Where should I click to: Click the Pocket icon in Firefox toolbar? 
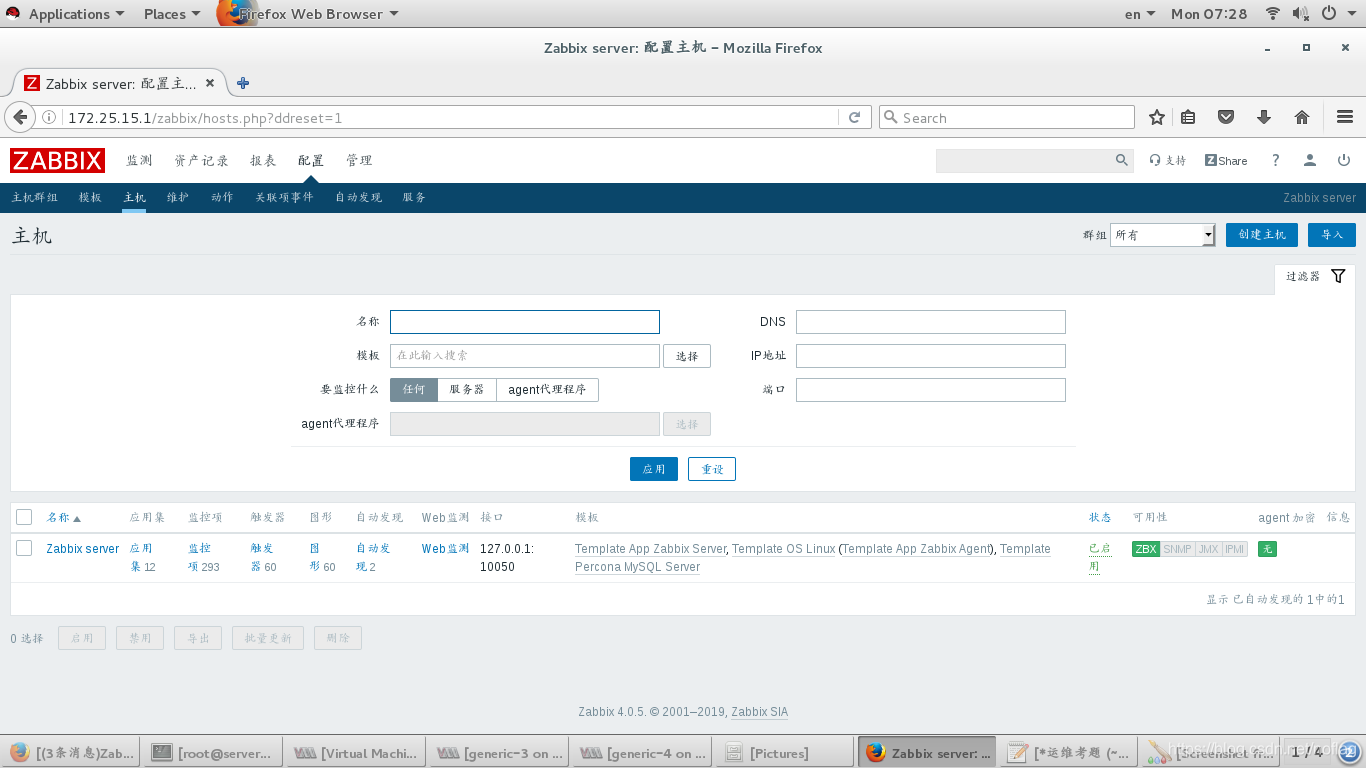tap(1226, 117)
